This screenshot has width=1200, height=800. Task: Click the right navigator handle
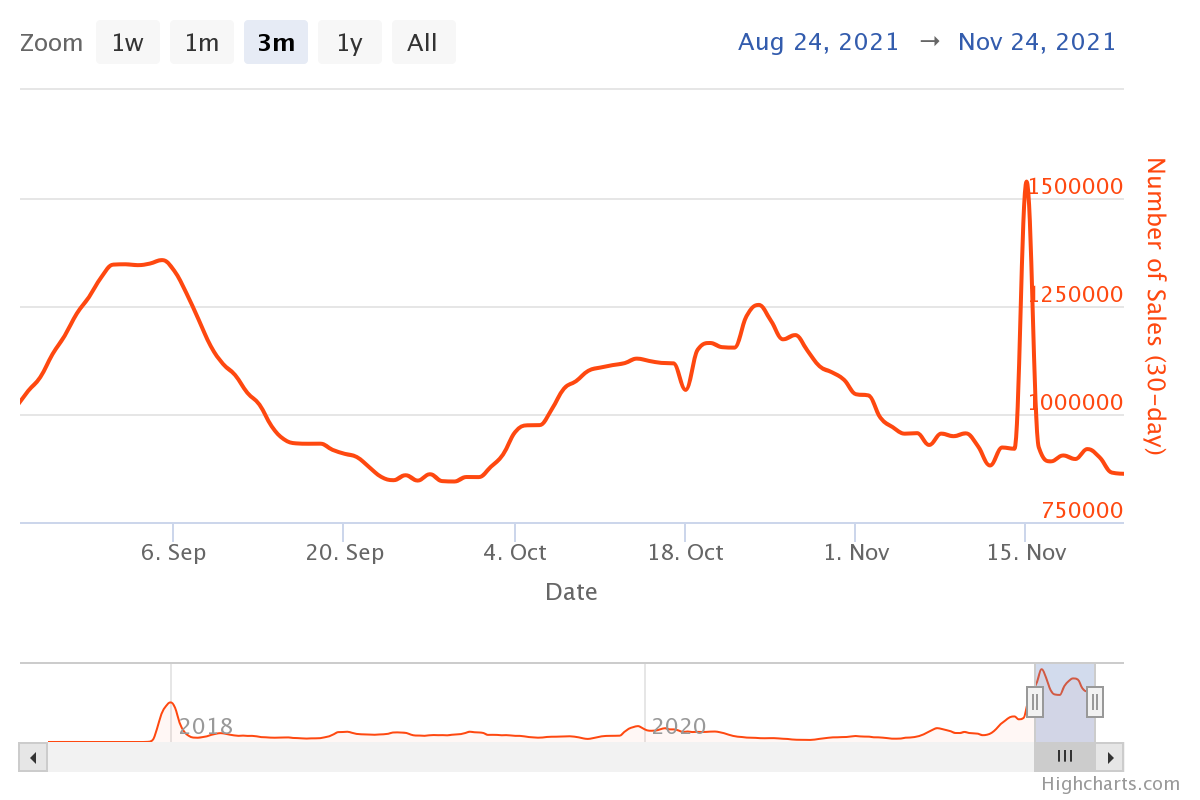pyautogui.click(x=1095, y=702)
